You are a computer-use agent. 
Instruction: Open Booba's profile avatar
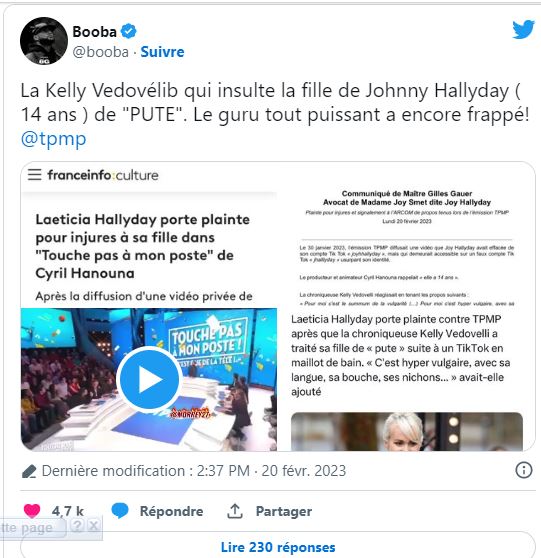pos(44,41)
